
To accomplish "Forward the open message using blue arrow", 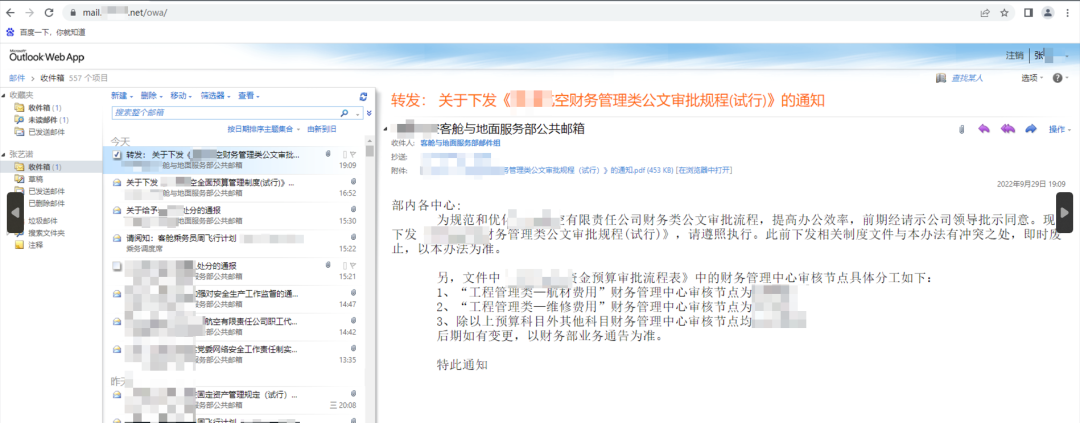I will (x=1031, y=129).
